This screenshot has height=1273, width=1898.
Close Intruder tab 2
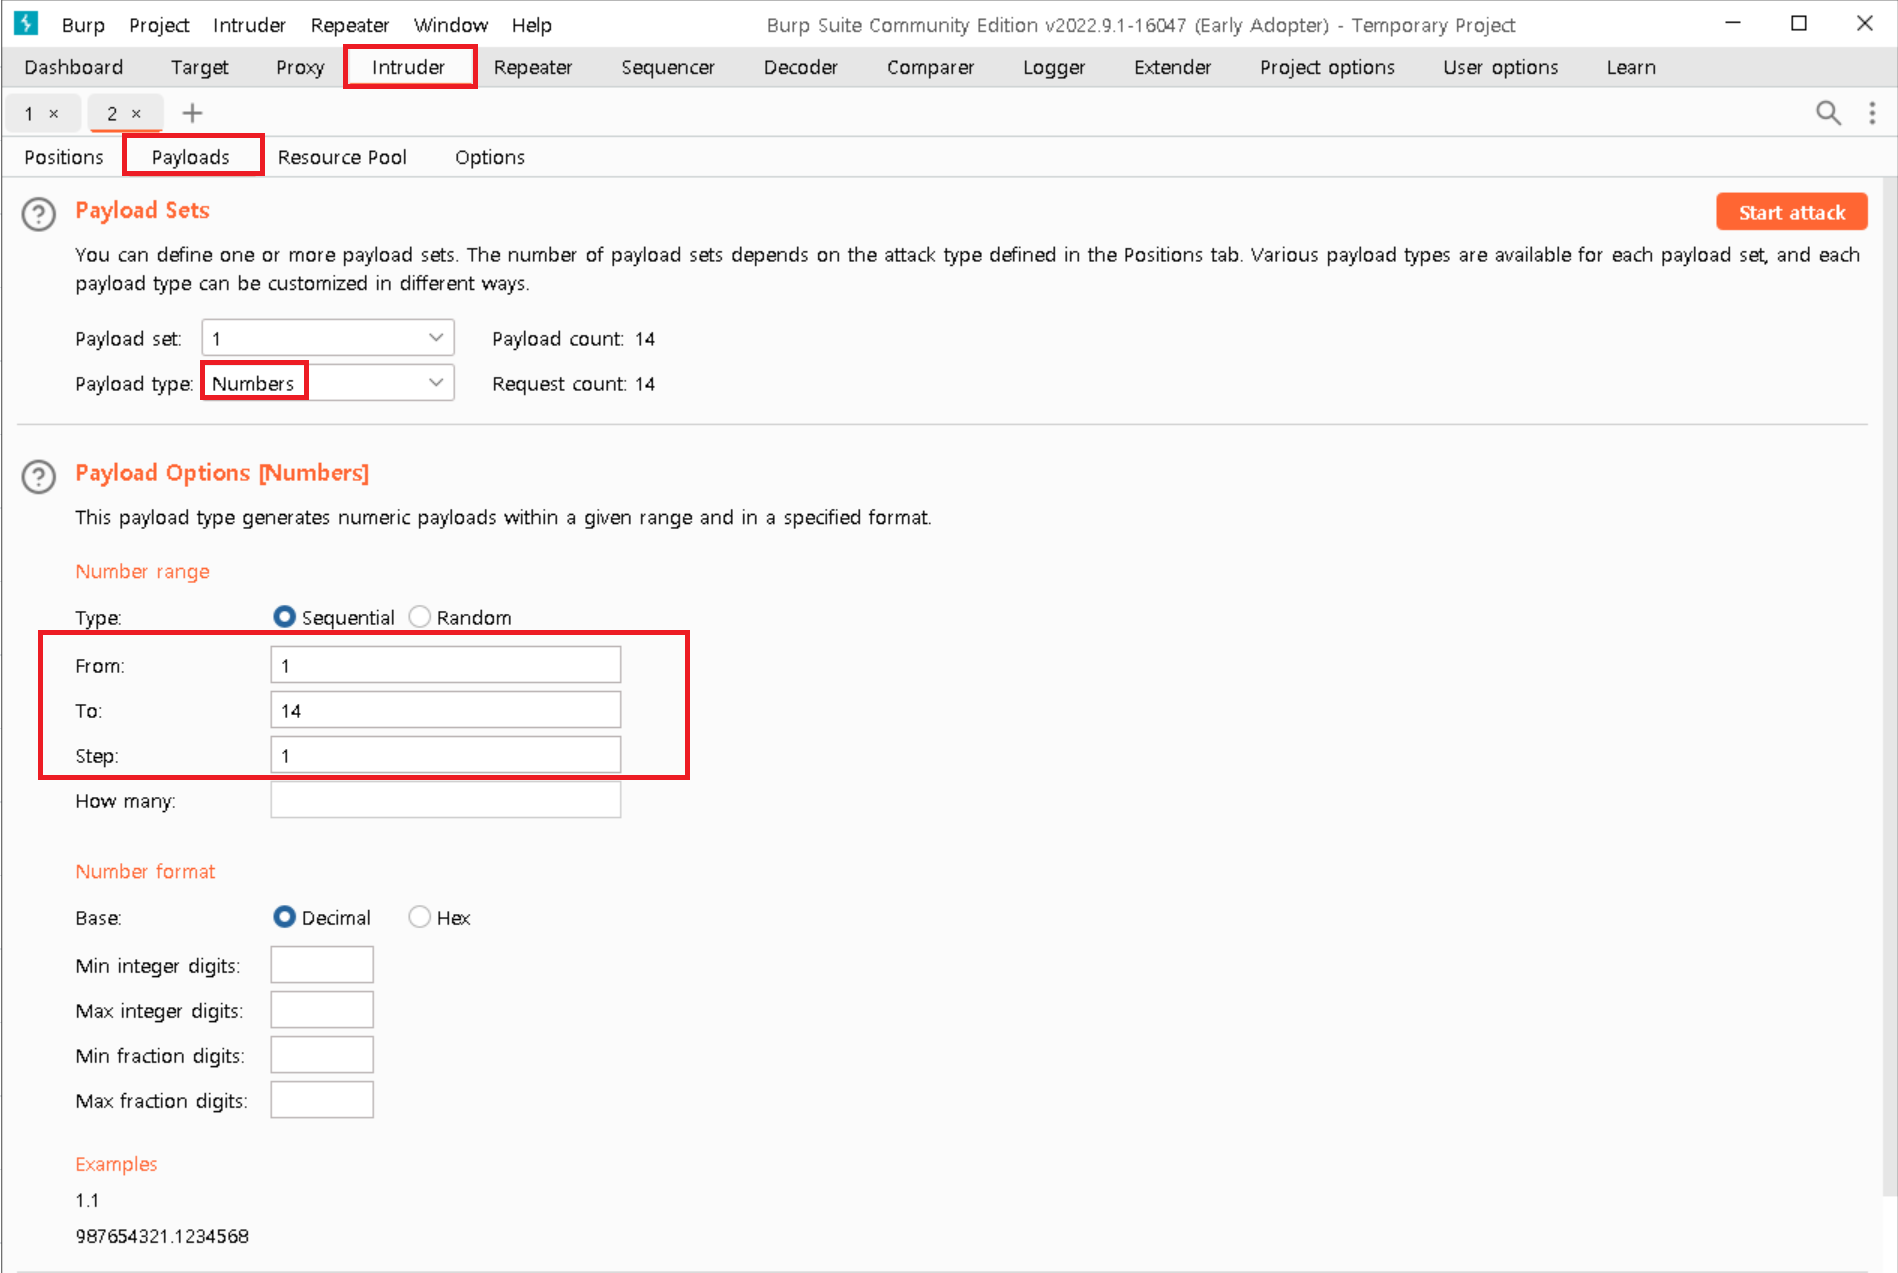point(136,114)
